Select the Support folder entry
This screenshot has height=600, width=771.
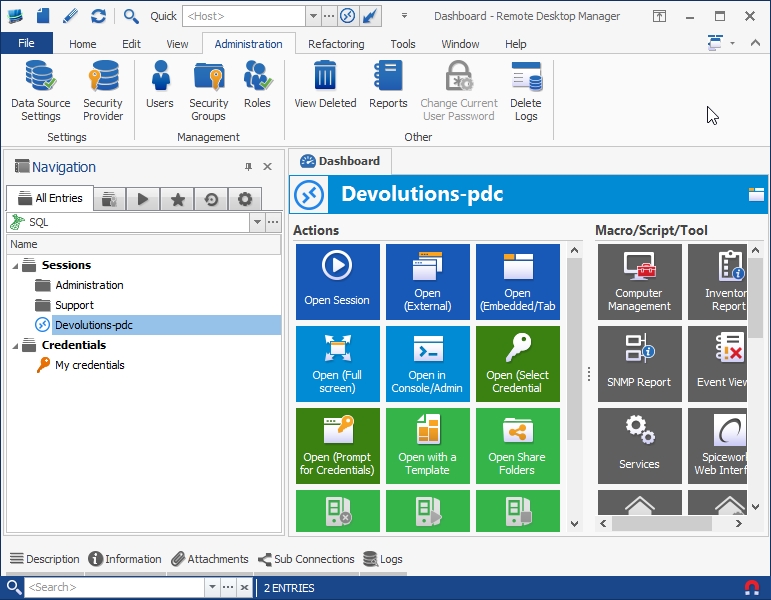[x=74, y=305]
